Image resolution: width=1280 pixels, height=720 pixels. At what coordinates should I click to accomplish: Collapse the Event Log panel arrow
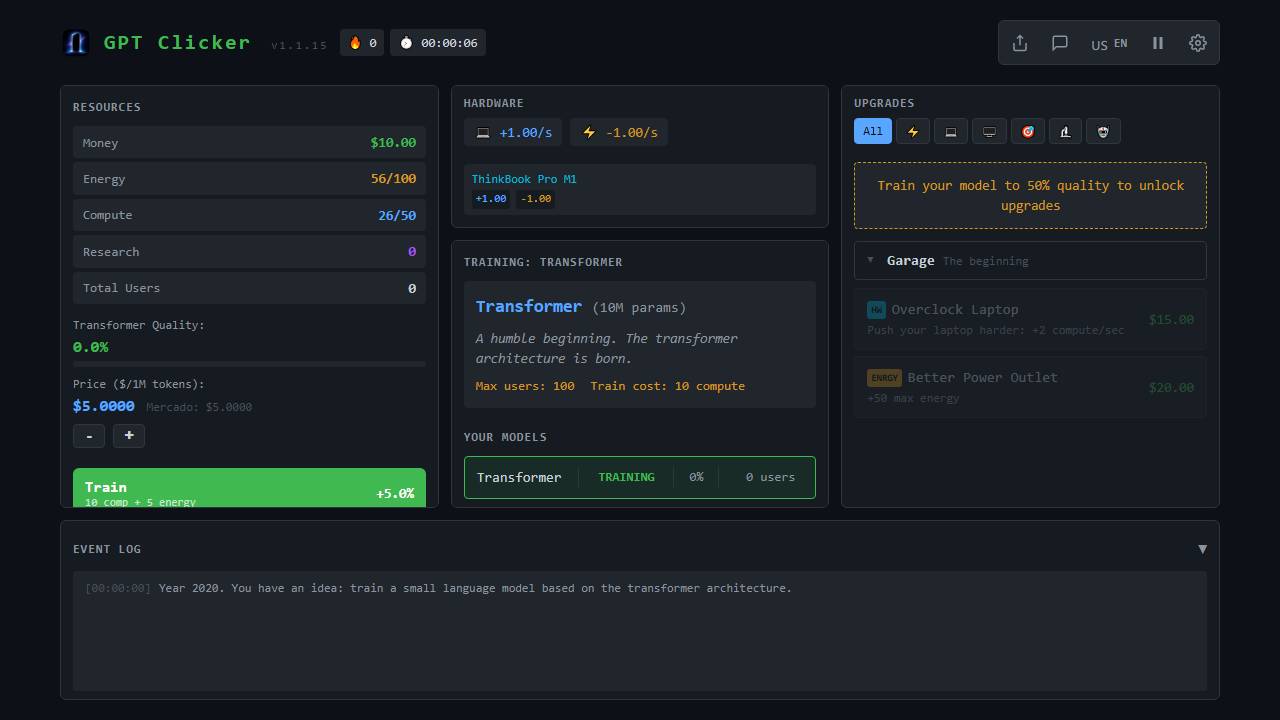pos(1202,549)
